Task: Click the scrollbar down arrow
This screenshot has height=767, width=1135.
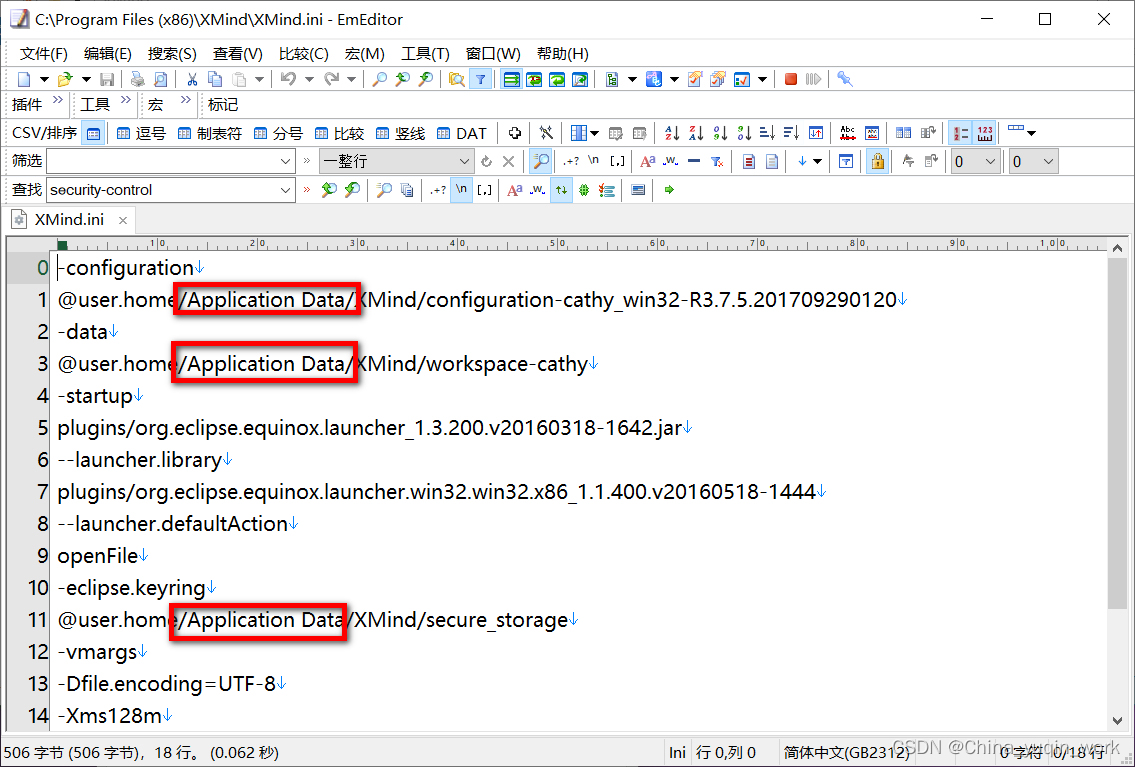Action: coord(1117,720)
